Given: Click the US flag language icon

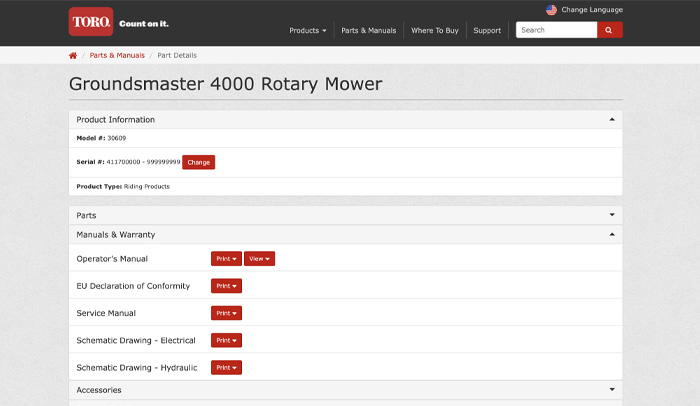Looking at the screenshot, I should 551,10.
